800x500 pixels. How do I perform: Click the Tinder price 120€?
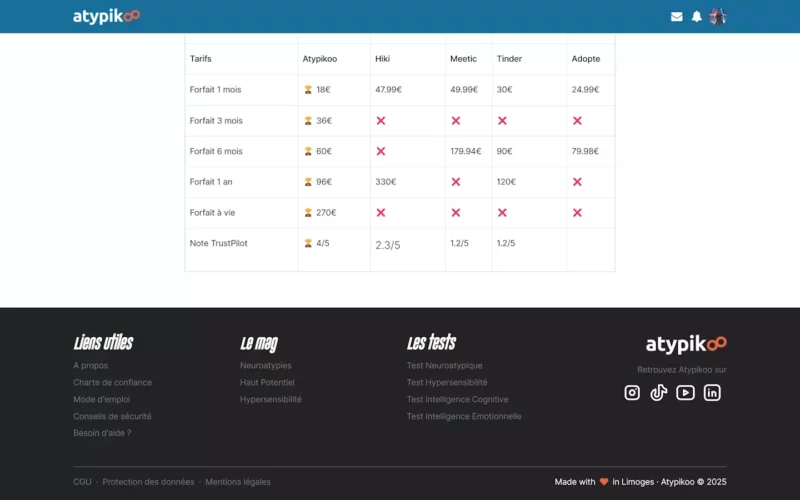click(x=506, y=182)
